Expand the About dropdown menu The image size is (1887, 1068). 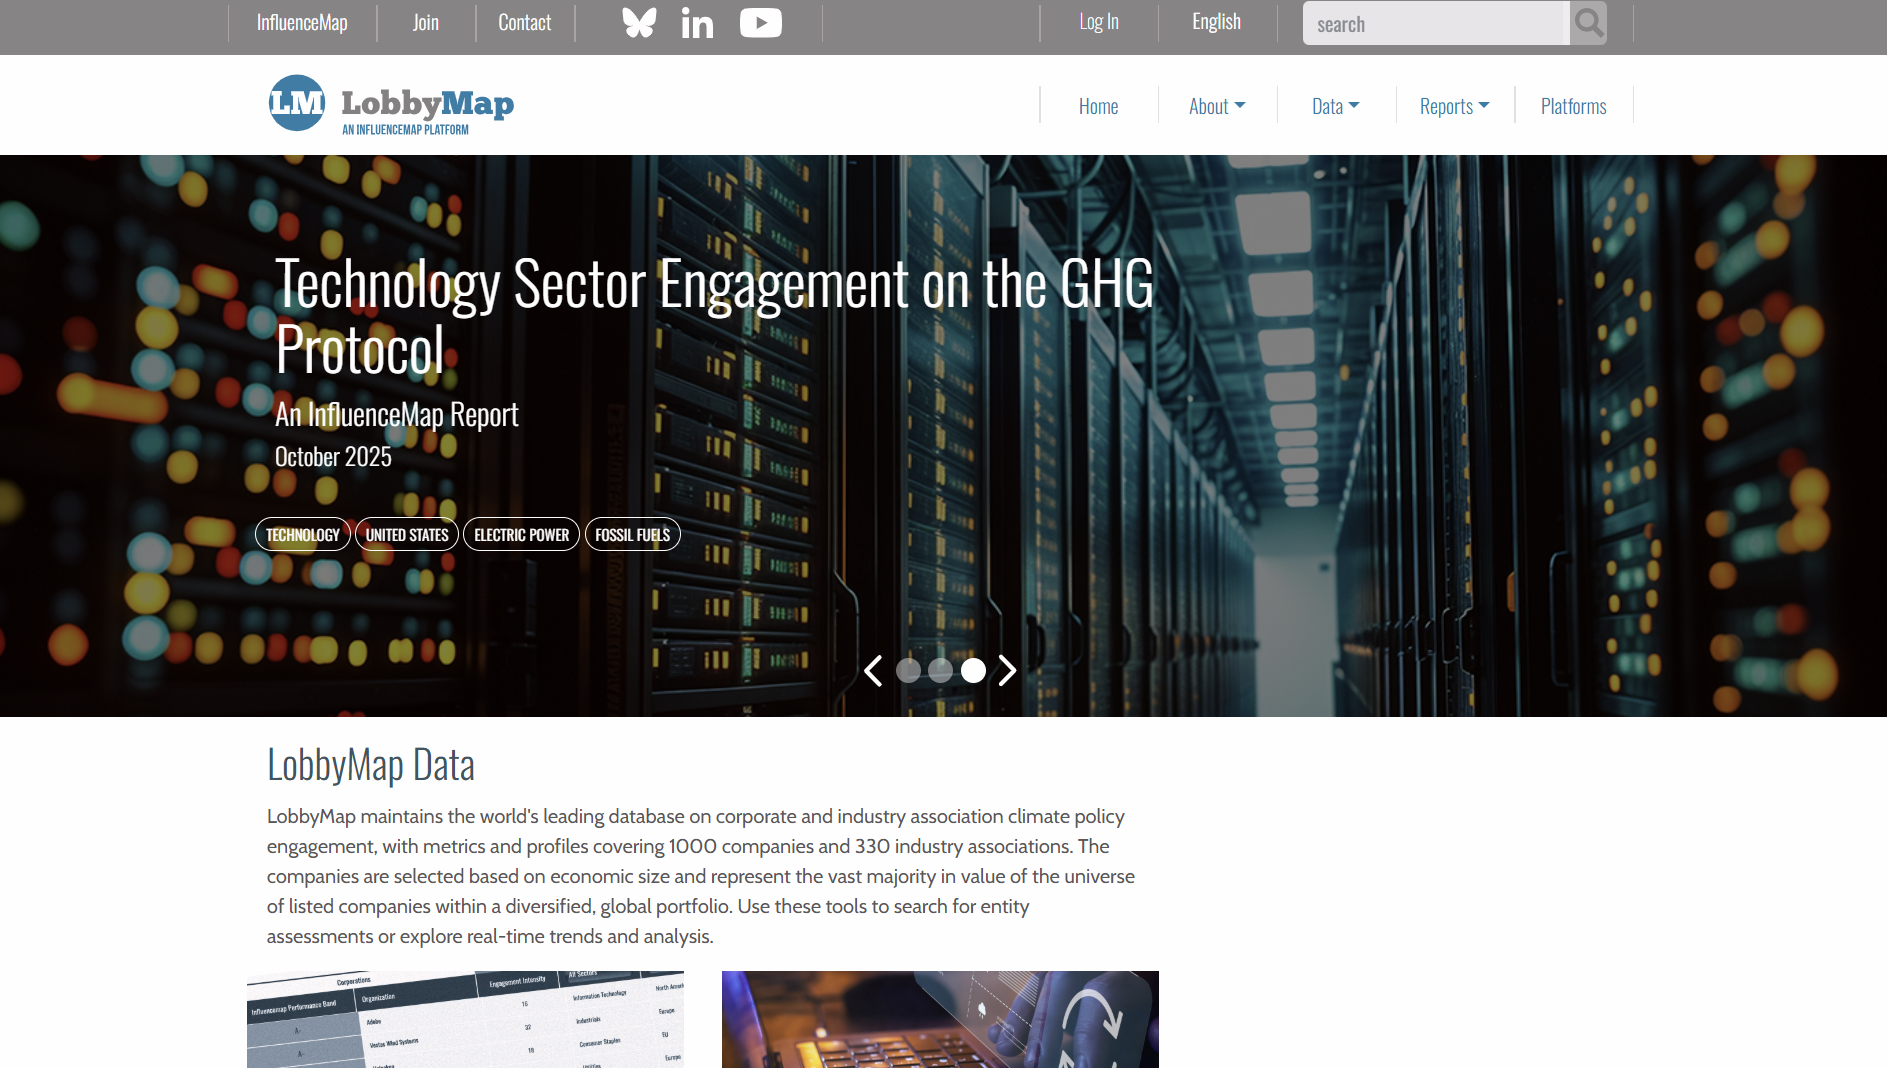click(1216, 106)
